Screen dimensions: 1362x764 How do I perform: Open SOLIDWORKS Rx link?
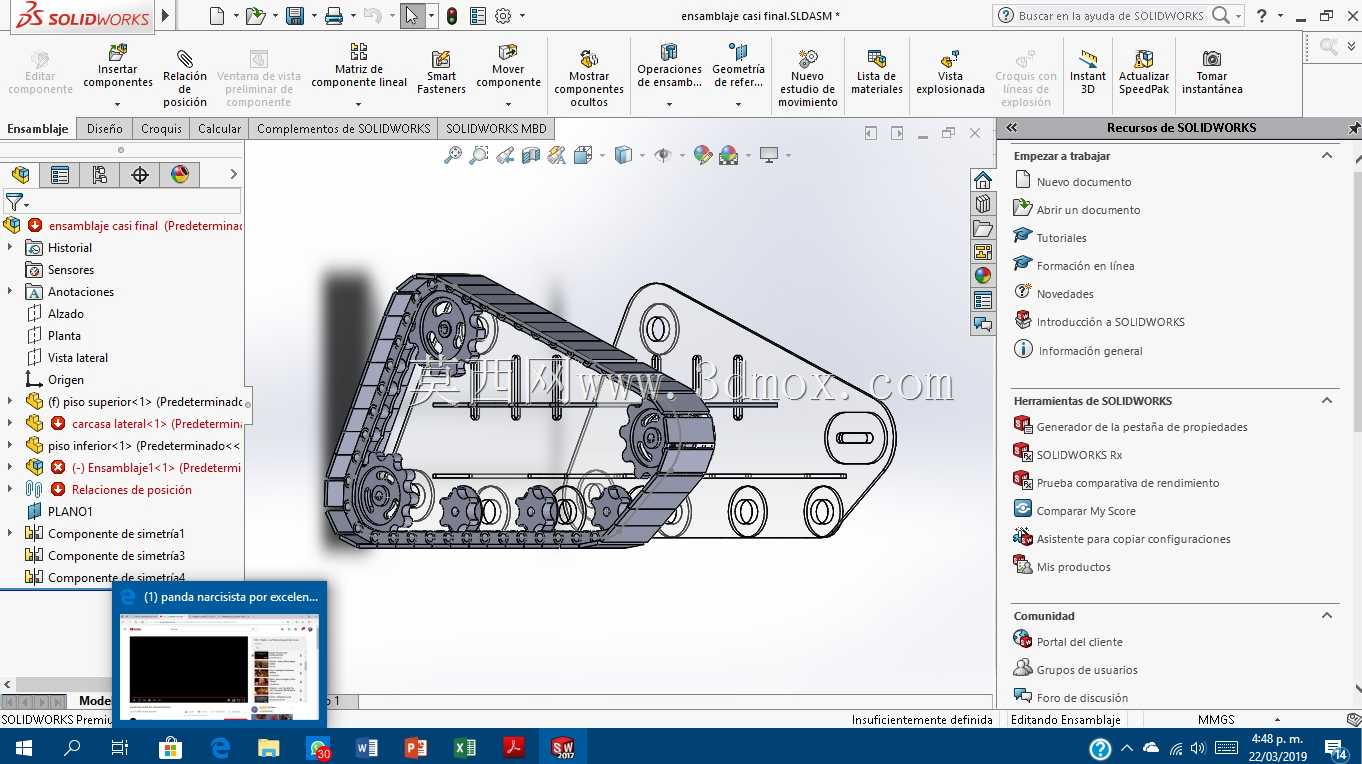point(1079,455)
